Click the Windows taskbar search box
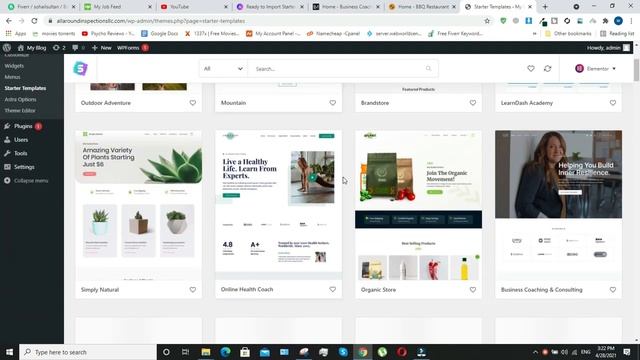 pos(88,352)
